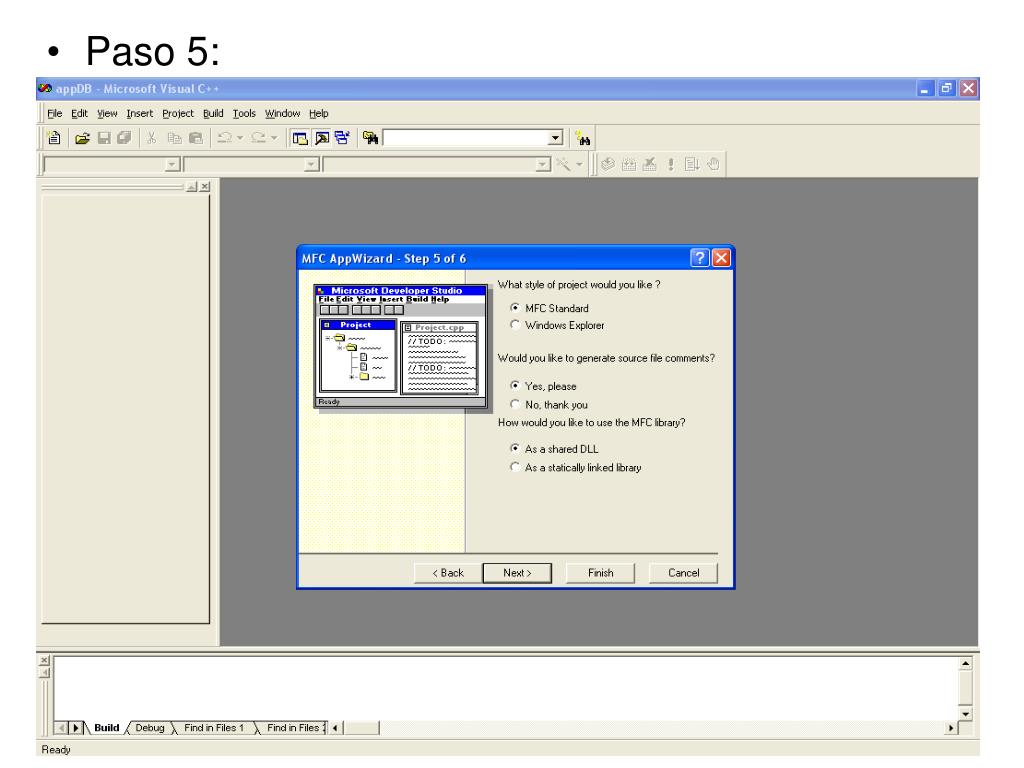Screen dimensions: 1024x768
Task: Click the Cancel button in the wizard
Action: 683,573
